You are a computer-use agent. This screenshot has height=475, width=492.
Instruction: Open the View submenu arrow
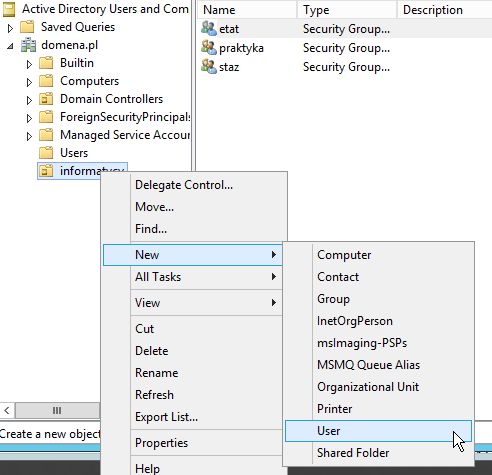tap(274, 303)
